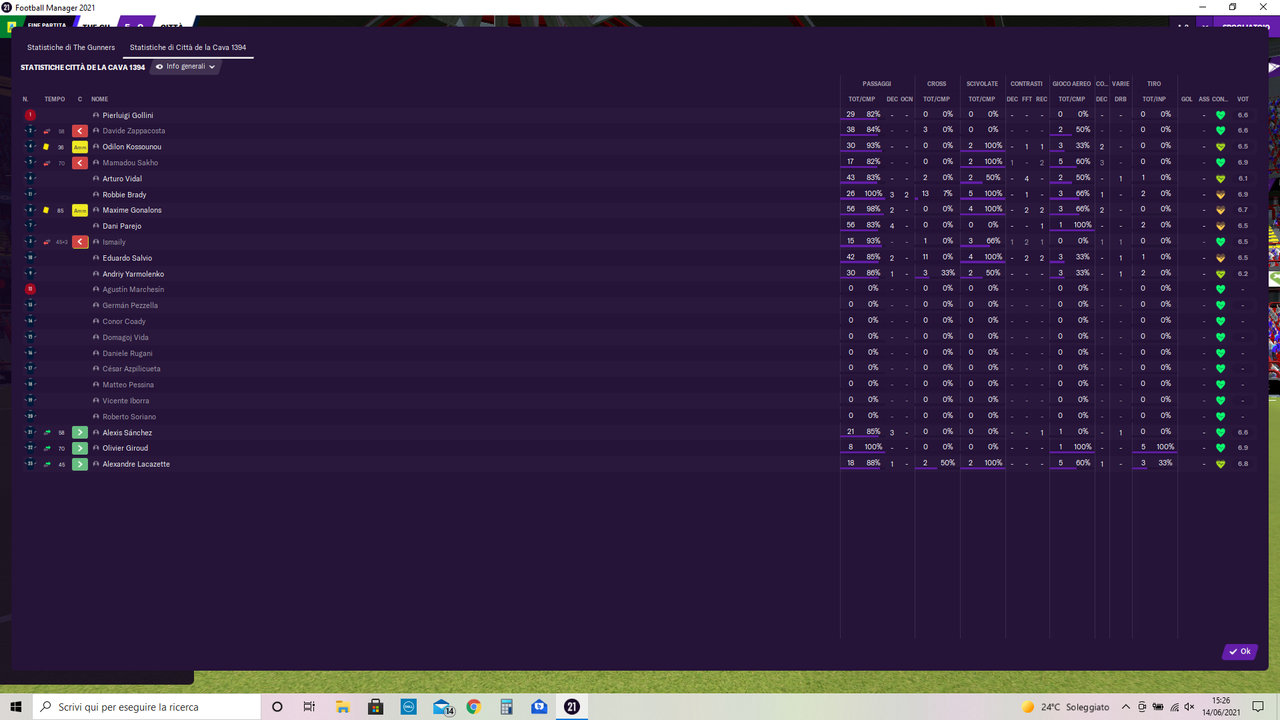Click the orange condition heart for Robbie Brady

1220,194
